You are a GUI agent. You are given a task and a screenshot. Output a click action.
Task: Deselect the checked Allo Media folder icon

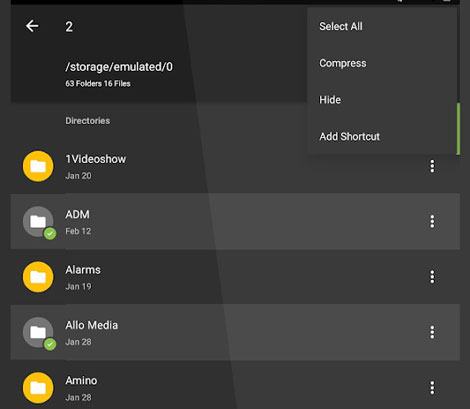(38, 332)
